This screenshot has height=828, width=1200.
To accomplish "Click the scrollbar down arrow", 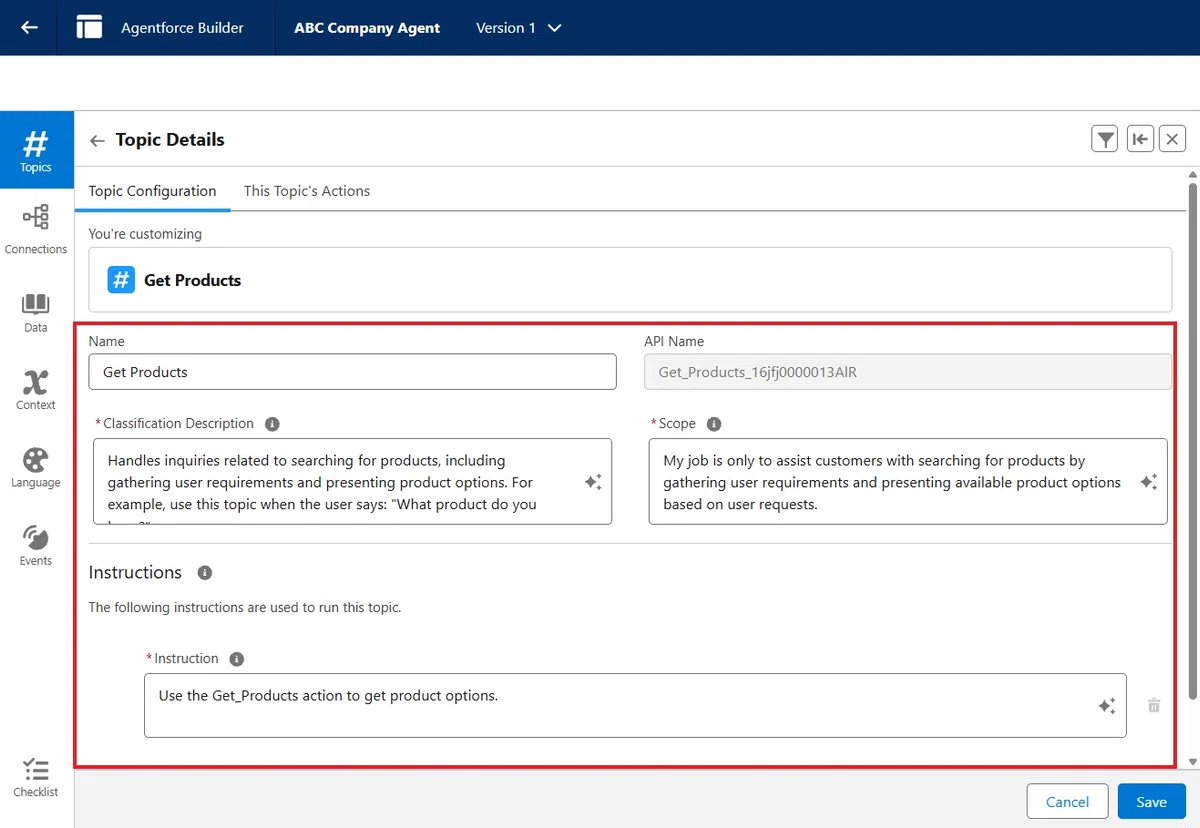I will click(1192, 762).
